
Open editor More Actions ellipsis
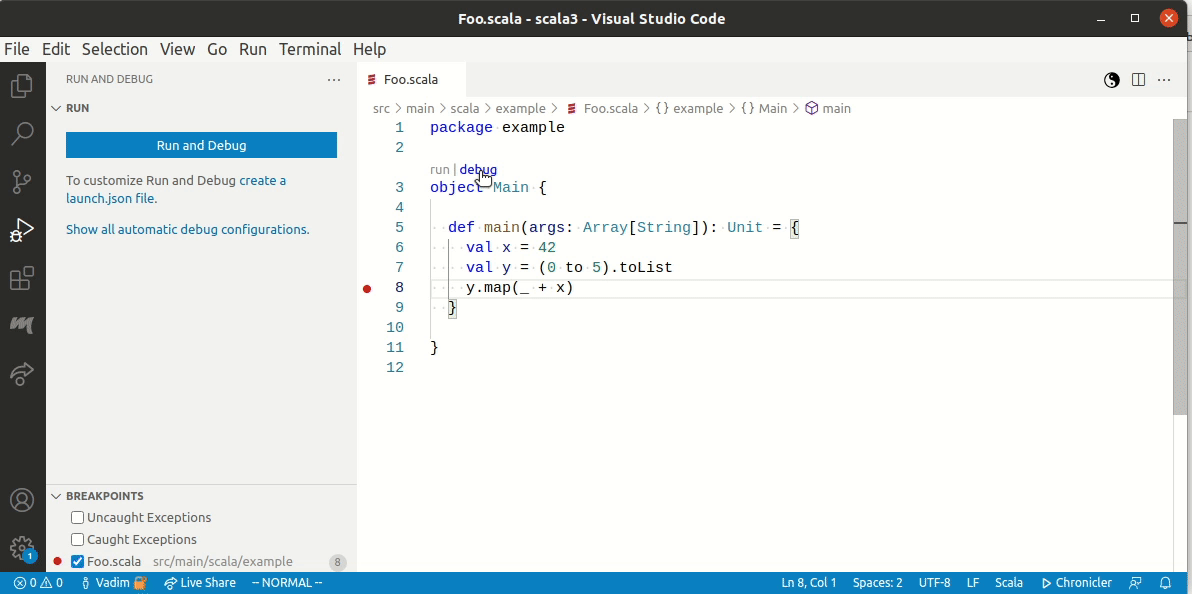click(x=1164, y=80)
